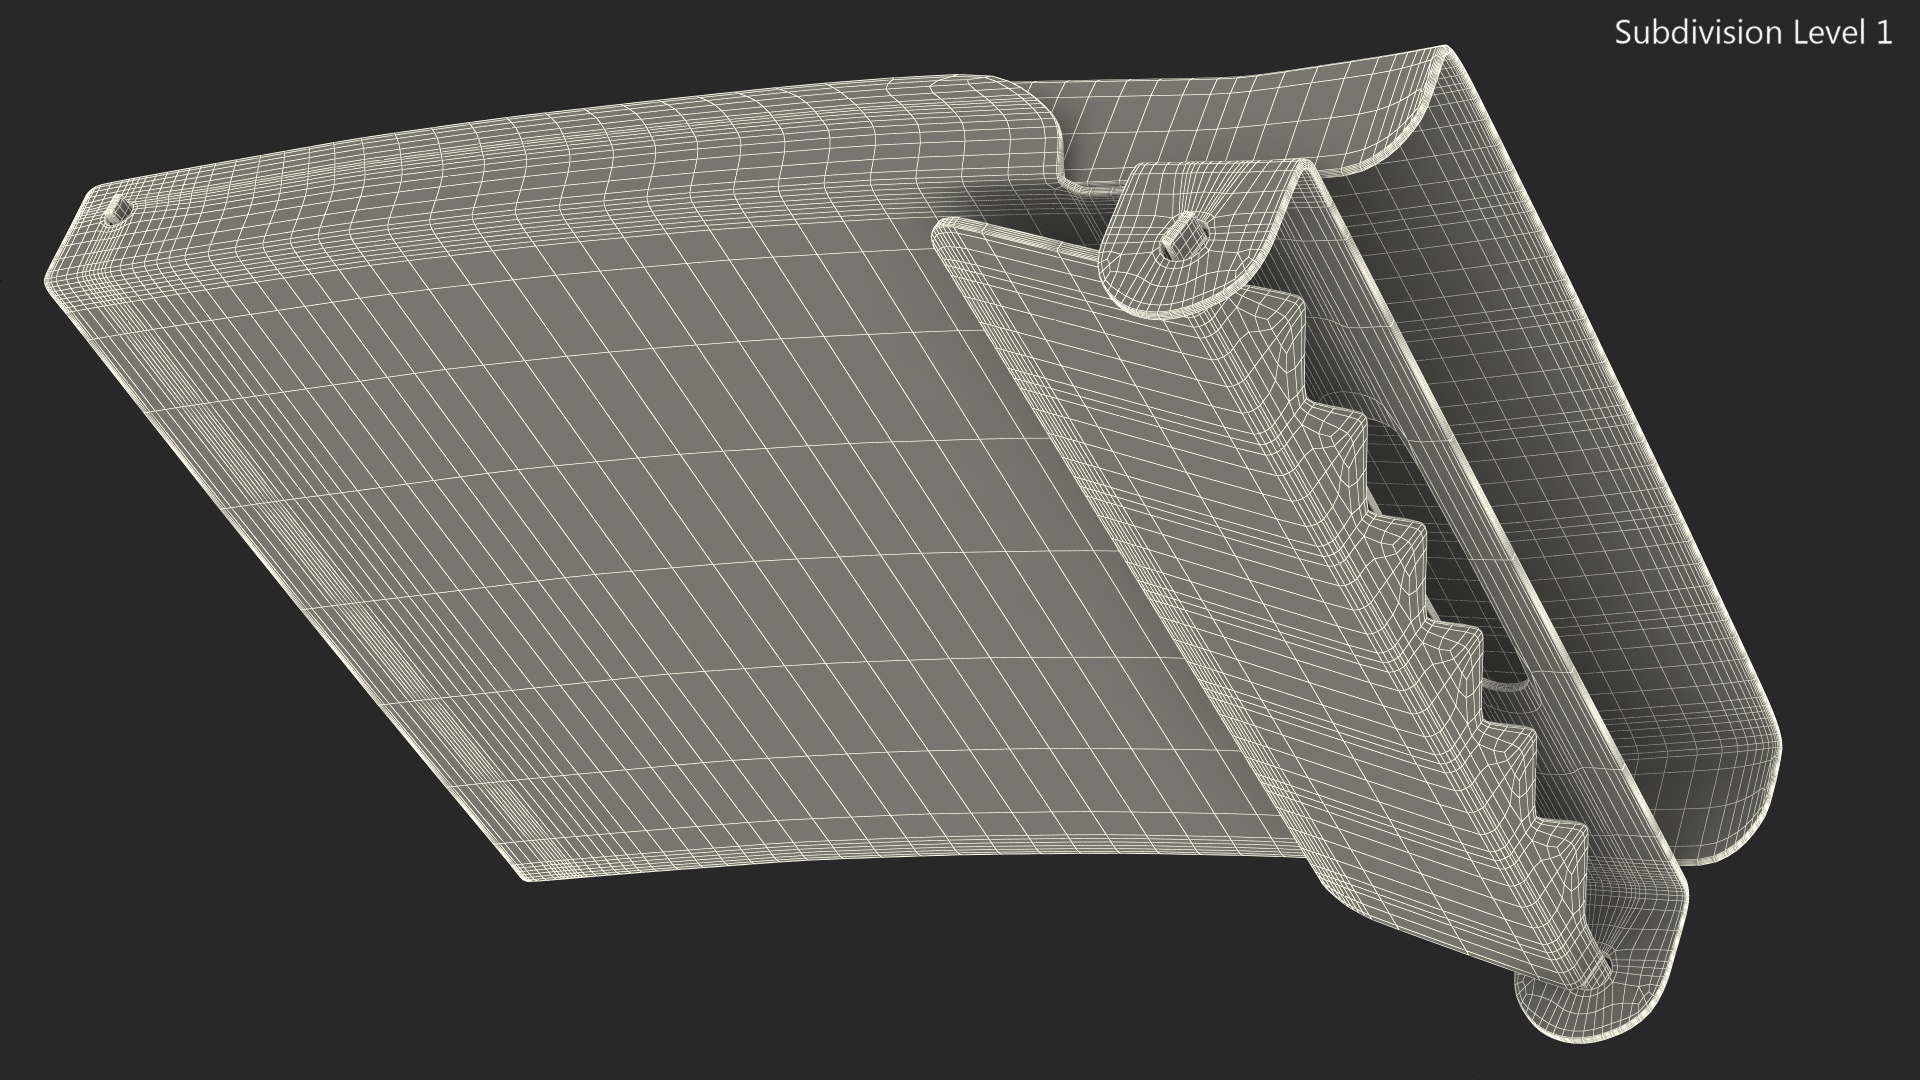This screenshot has width=1920, height=1080.
Task: Click the digit '1' in the label
Action: point(1883,33)
